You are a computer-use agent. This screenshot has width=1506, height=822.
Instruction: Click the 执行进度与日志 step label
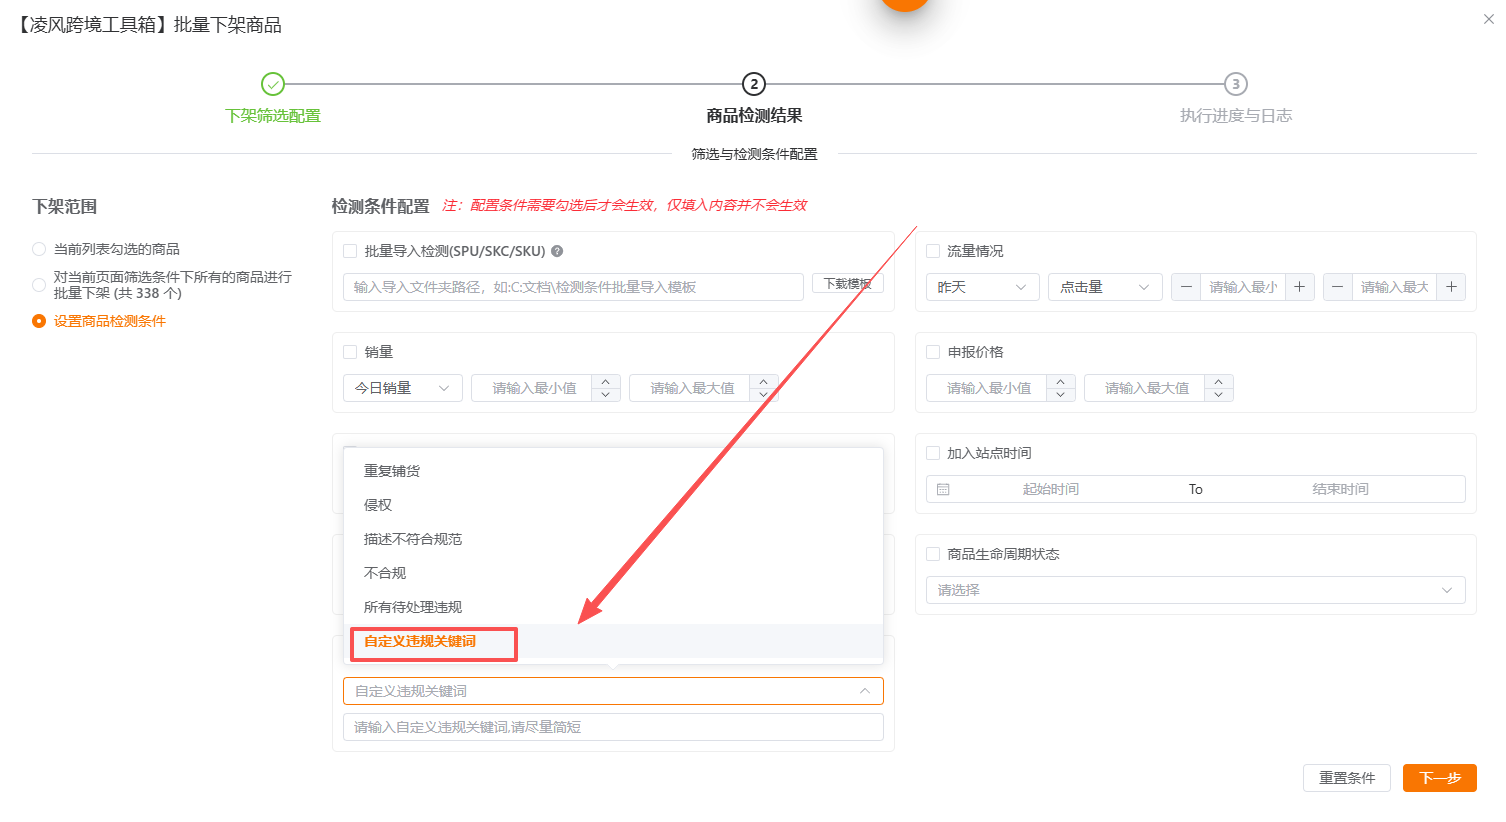pos(1236,116)
